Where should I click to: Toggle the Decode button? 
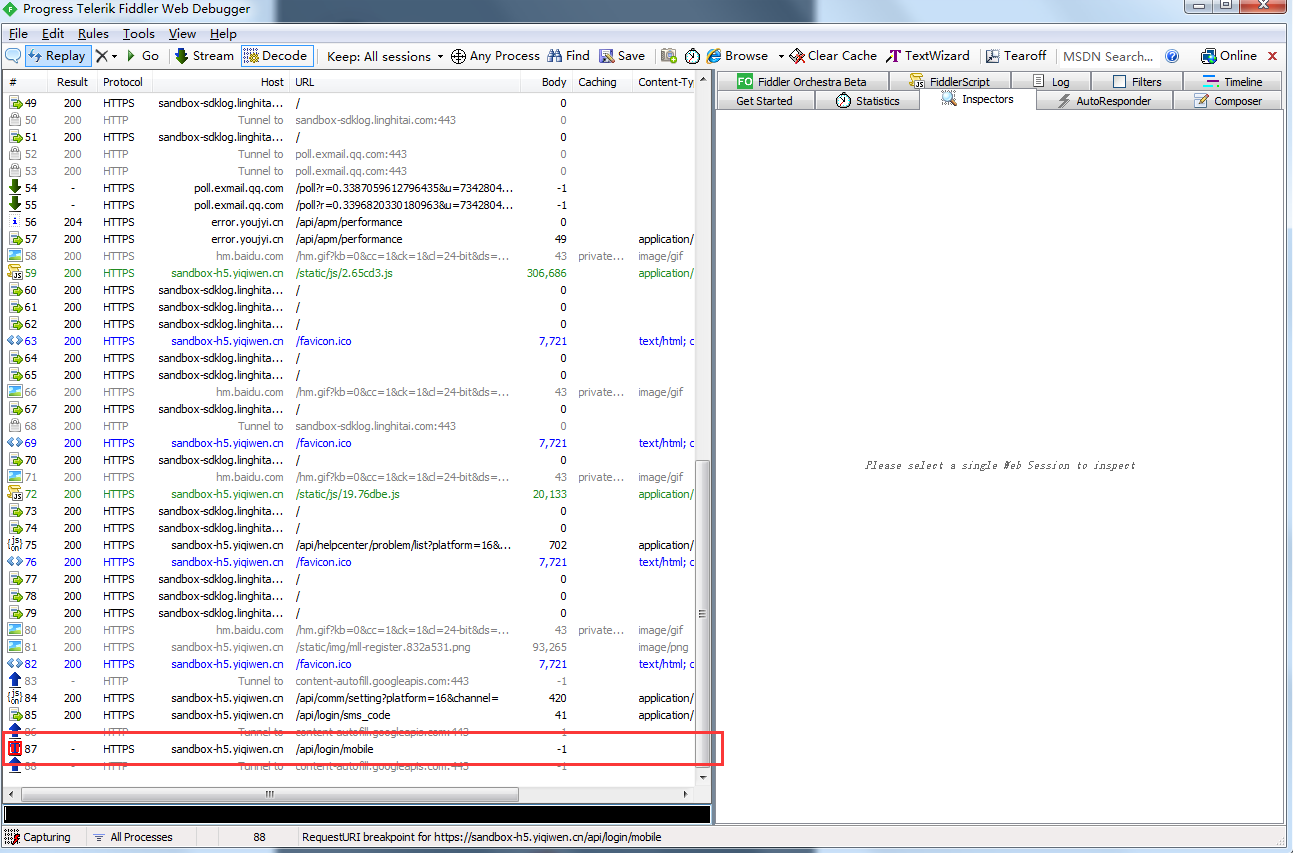pyautogui.click(x=276, y=56)
